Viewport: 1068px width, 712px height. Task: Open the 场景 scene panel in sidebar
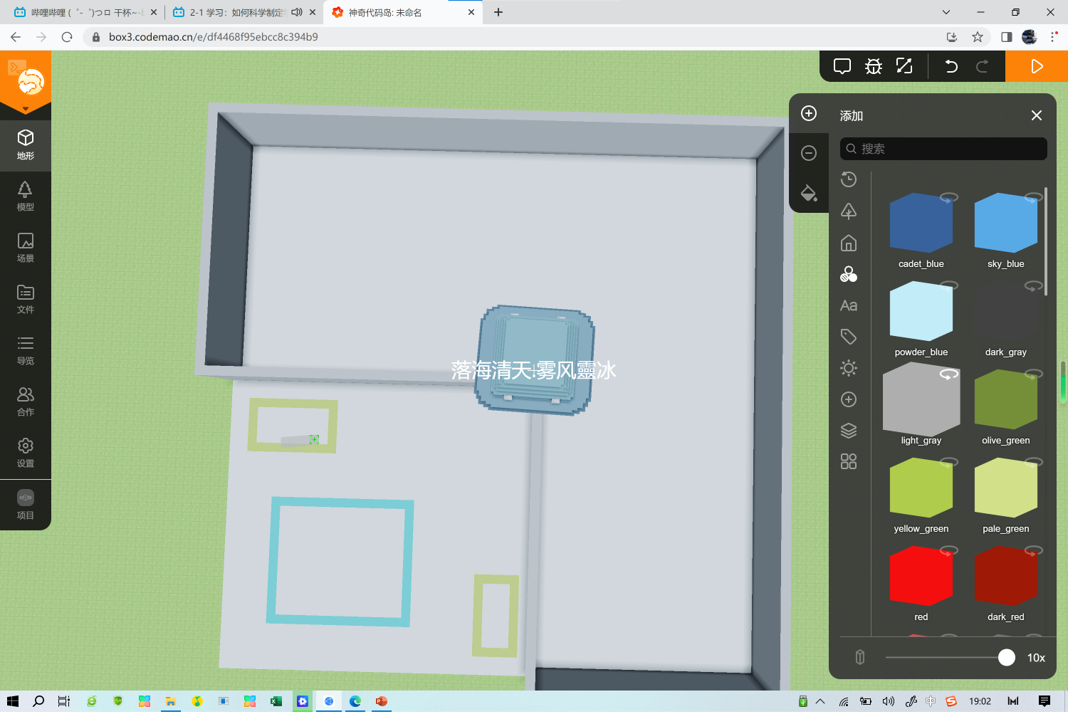[x=25, y=247]
